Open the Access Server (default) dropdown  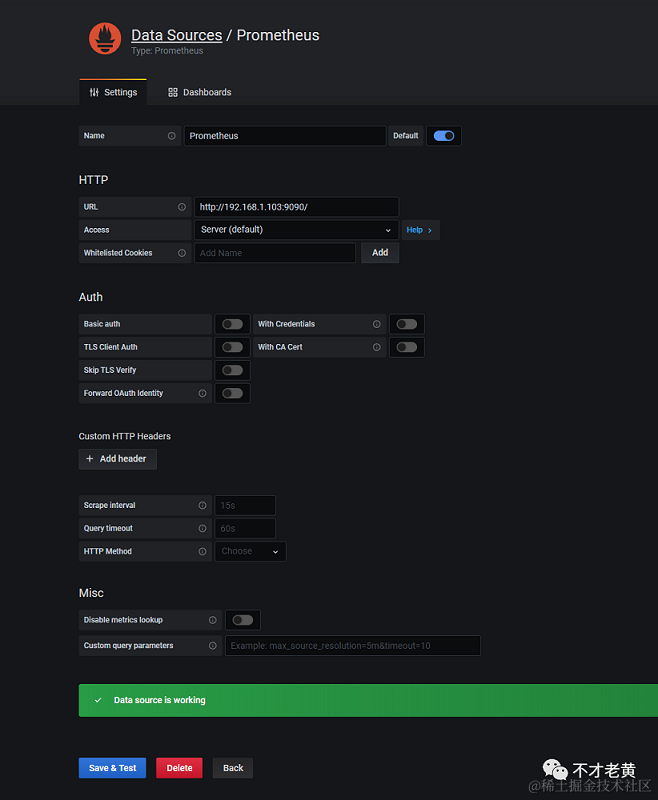tap(296, 230)
